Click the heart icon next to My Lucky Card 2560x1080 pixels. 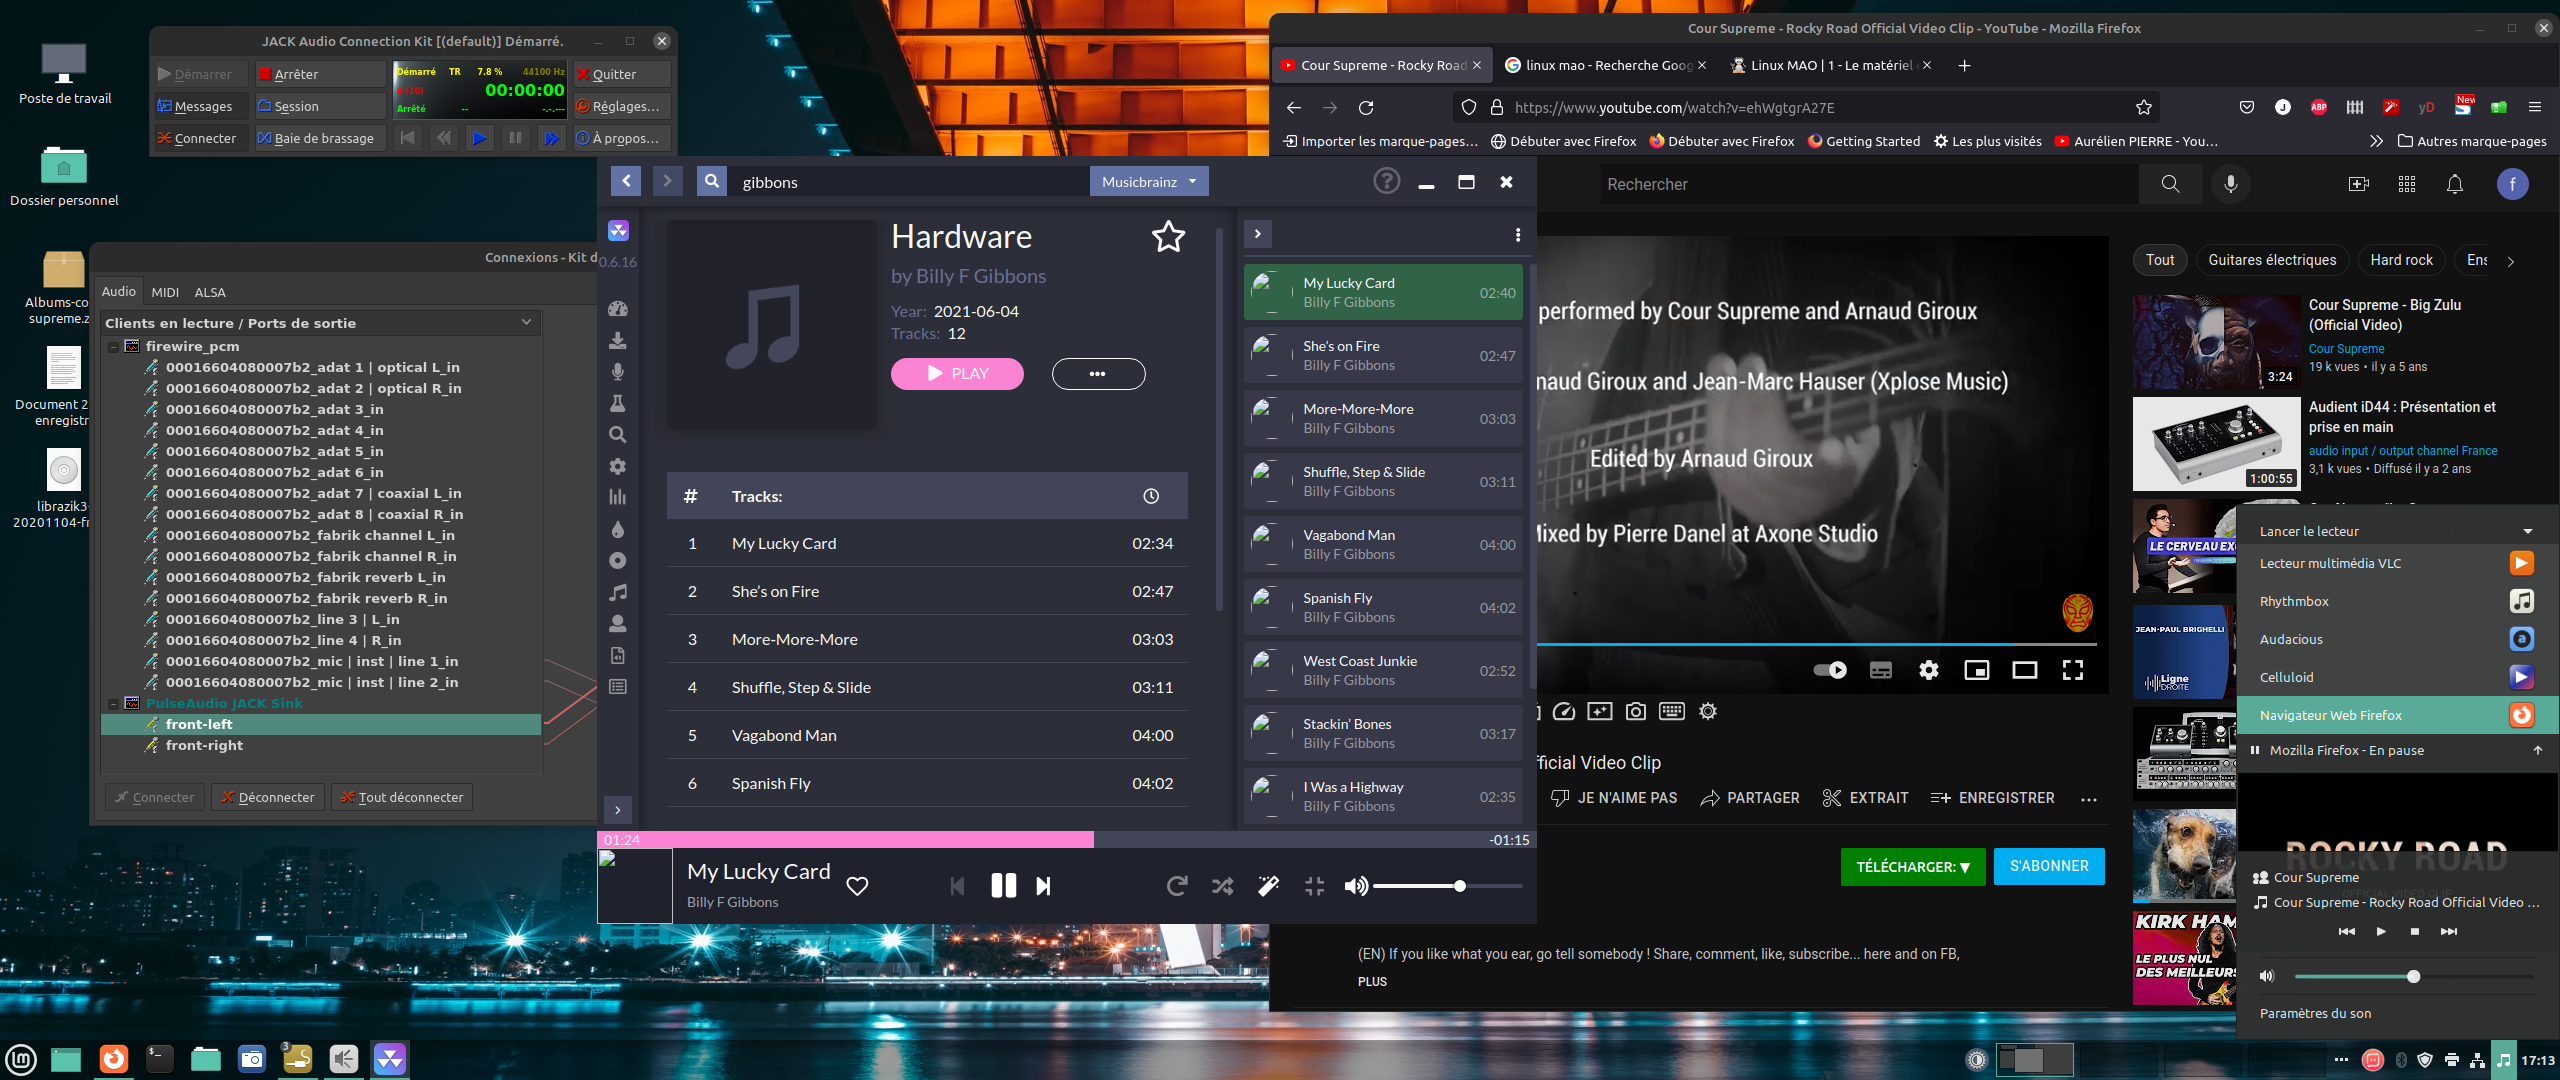coord(857,886)
